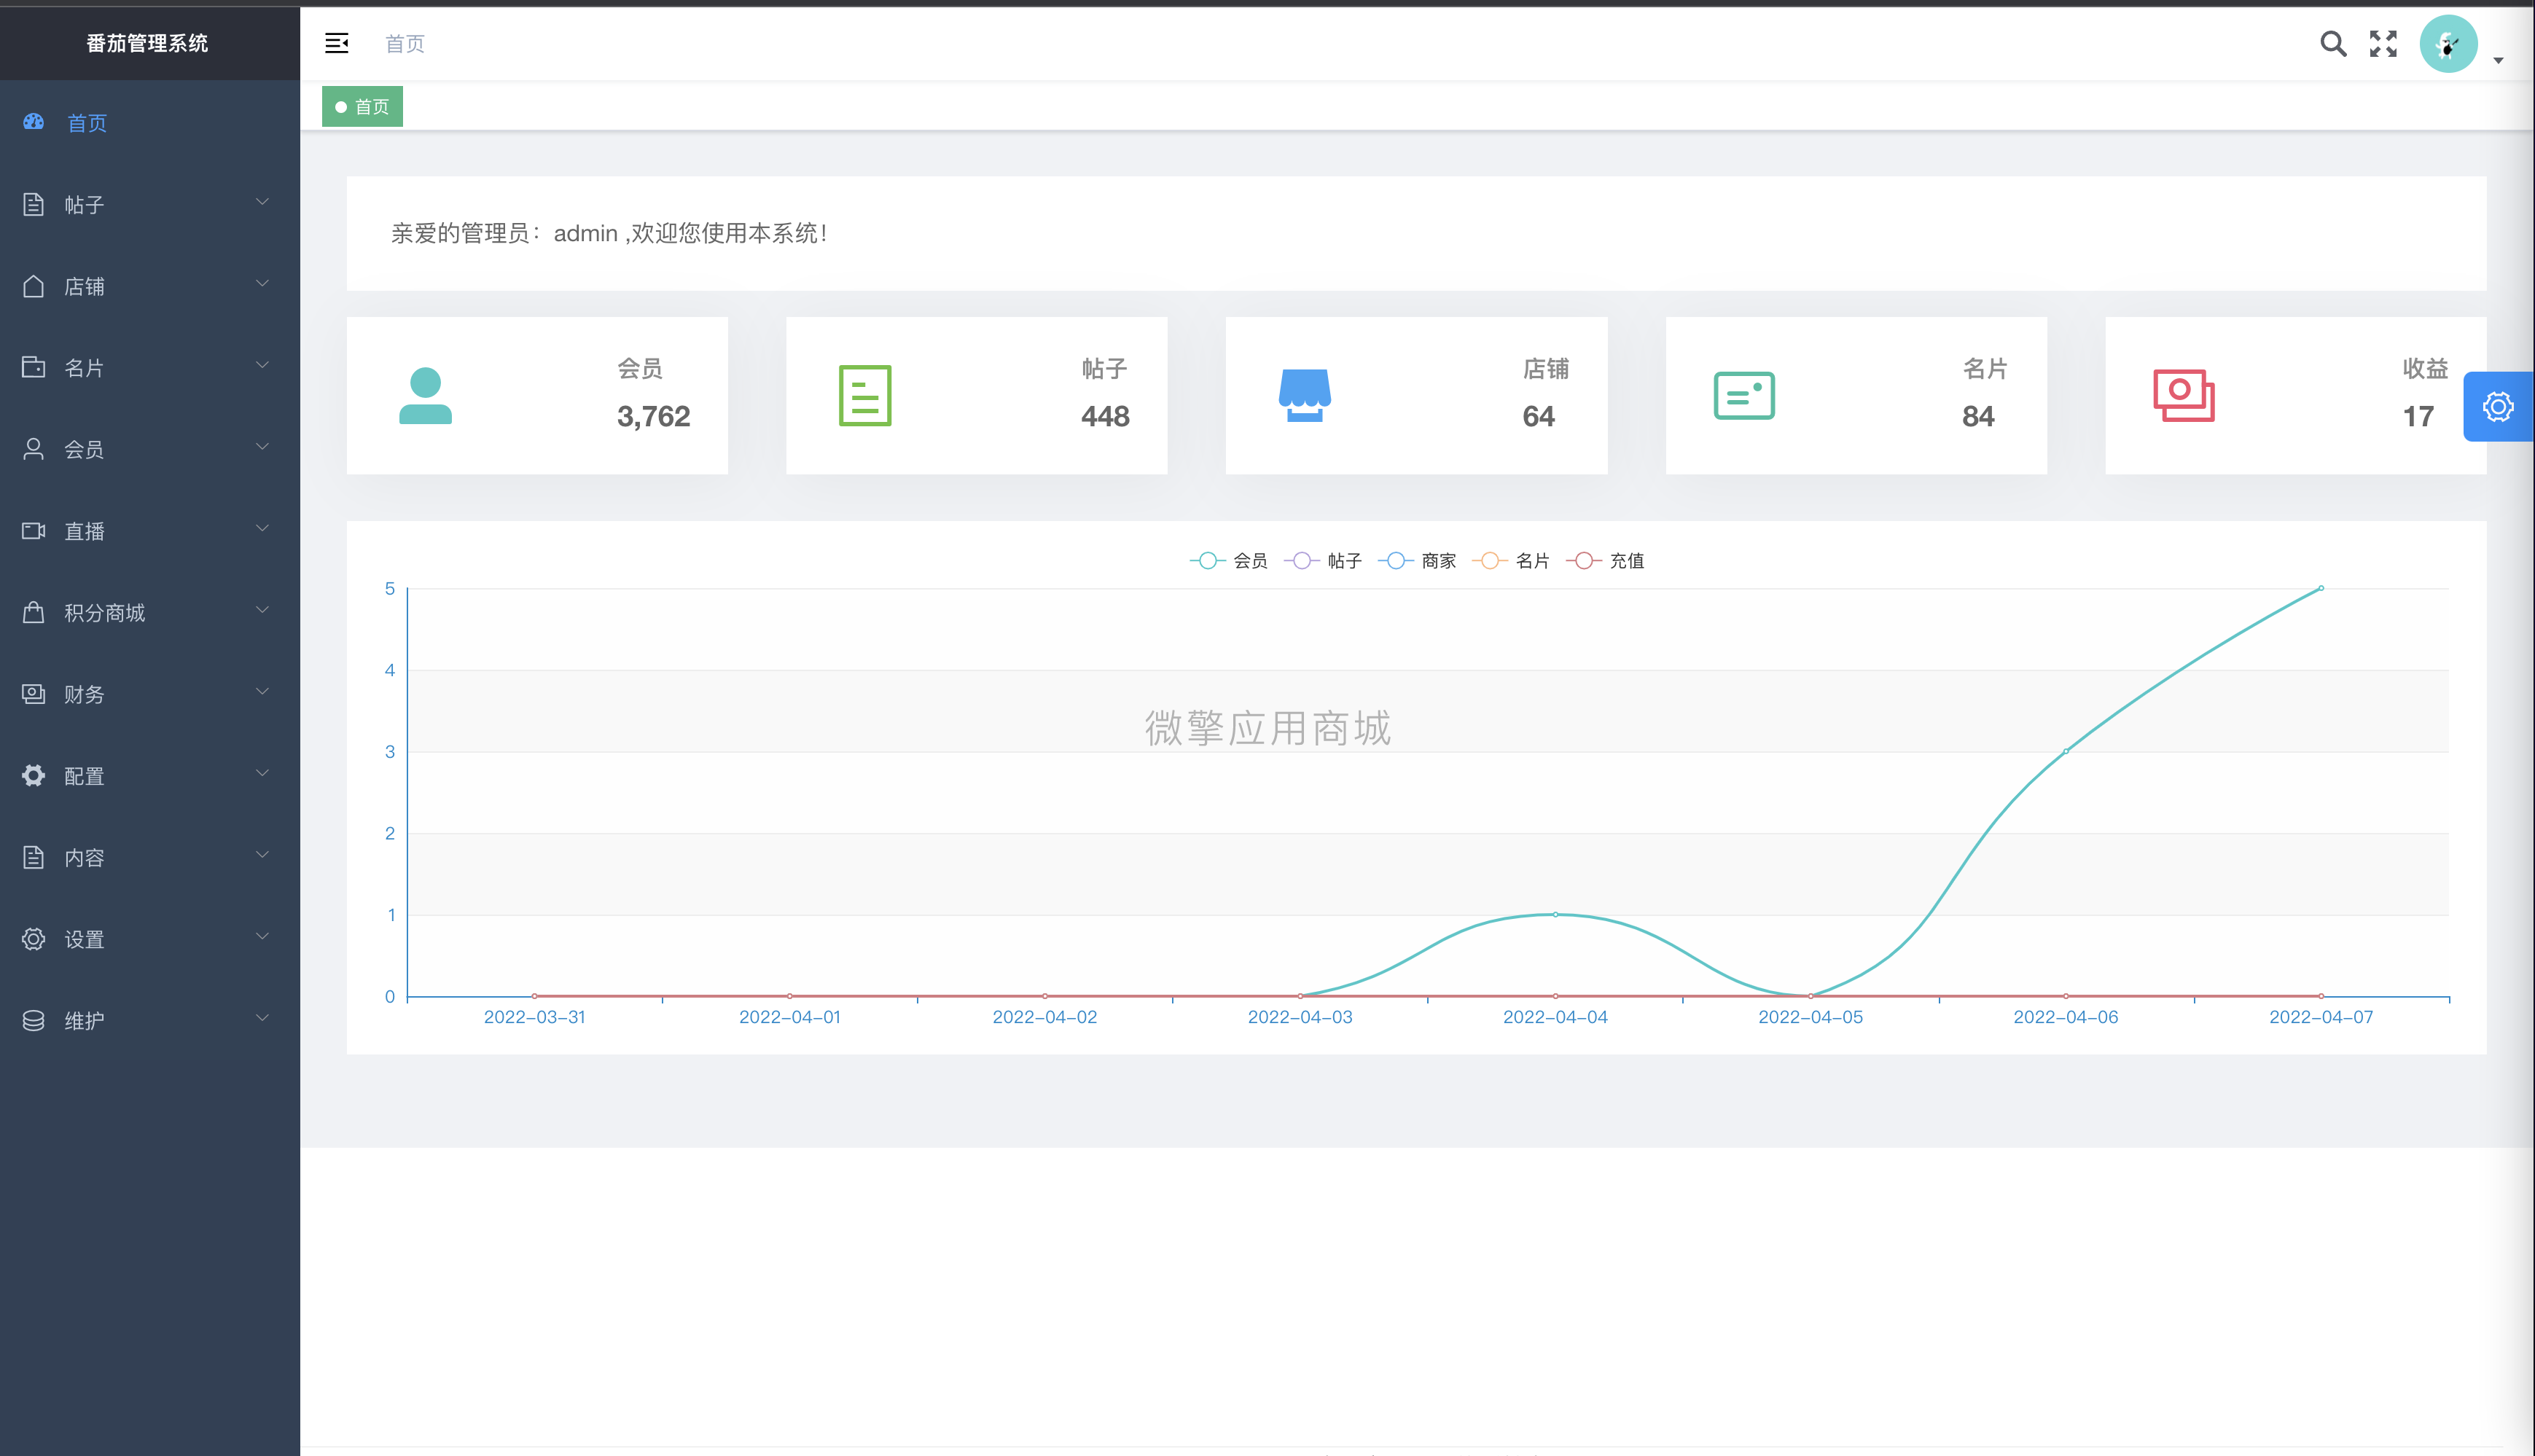Click the 2022-03-31 axis label
This screenshot has width=2535, height=1456.
(534, 1017)
